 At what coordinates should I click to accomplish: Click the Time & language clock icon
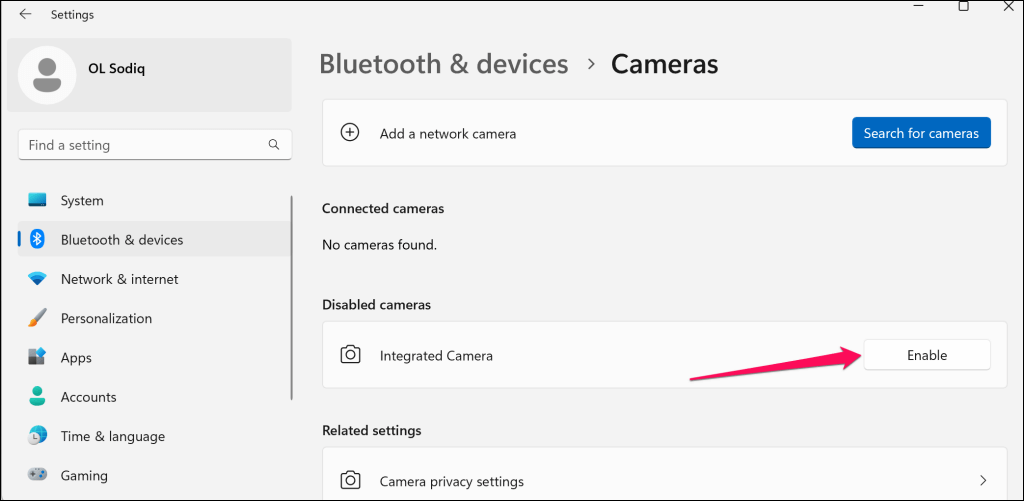tap(38, 436)
